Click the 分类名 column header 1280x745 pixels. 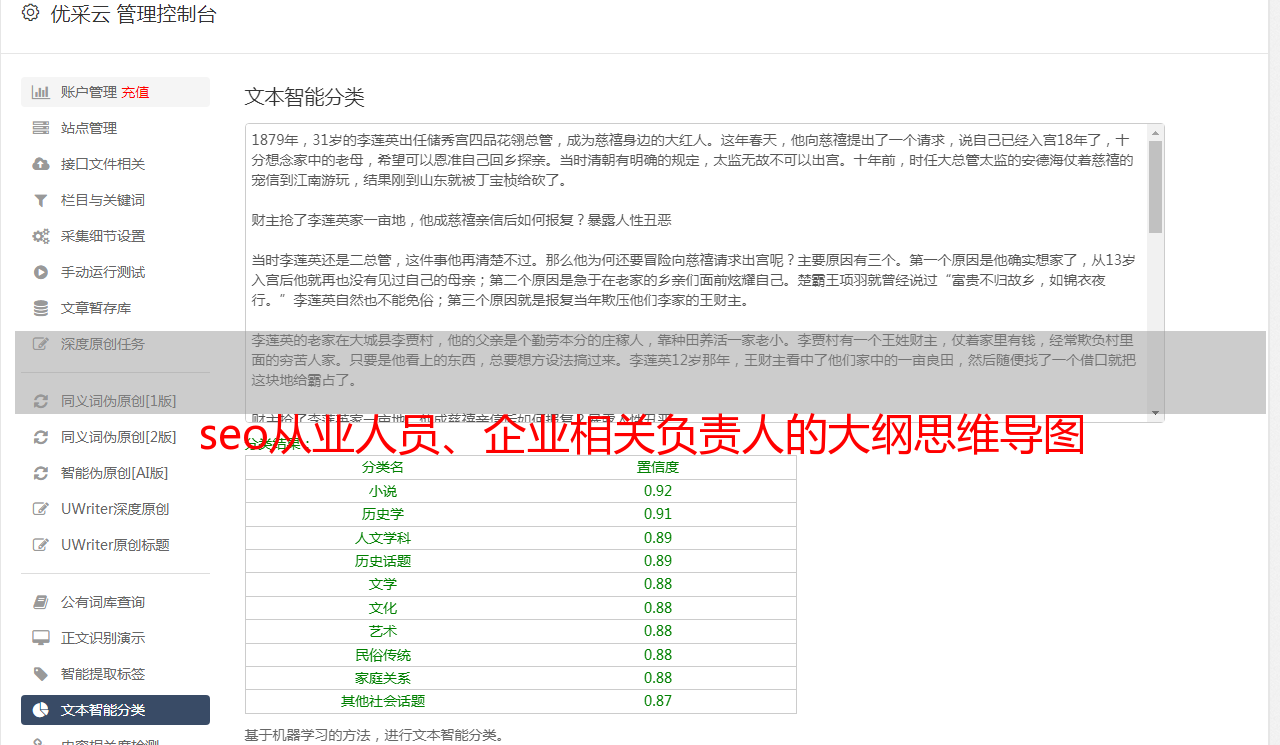click(383, 467)
